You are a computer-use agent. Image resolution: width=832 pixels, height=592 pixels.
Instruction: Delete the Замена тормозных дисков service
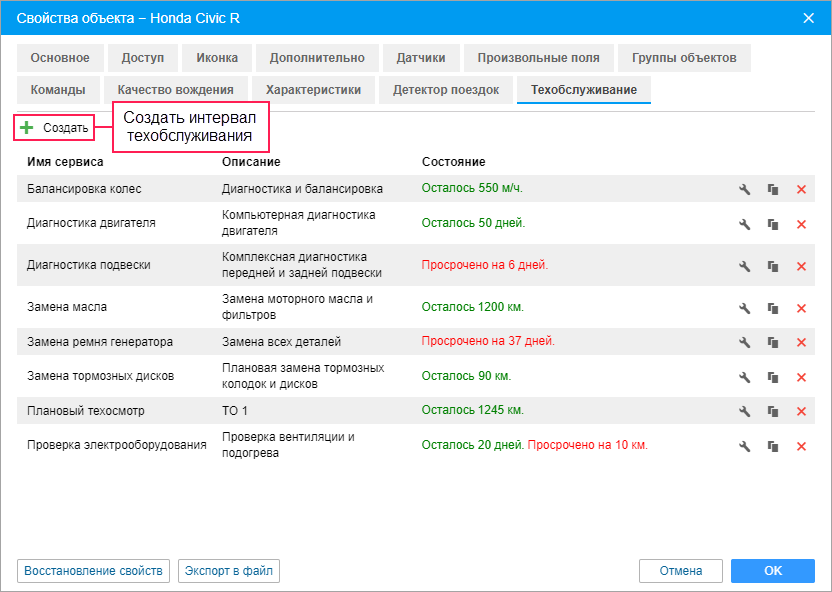(x=801, y=377)
